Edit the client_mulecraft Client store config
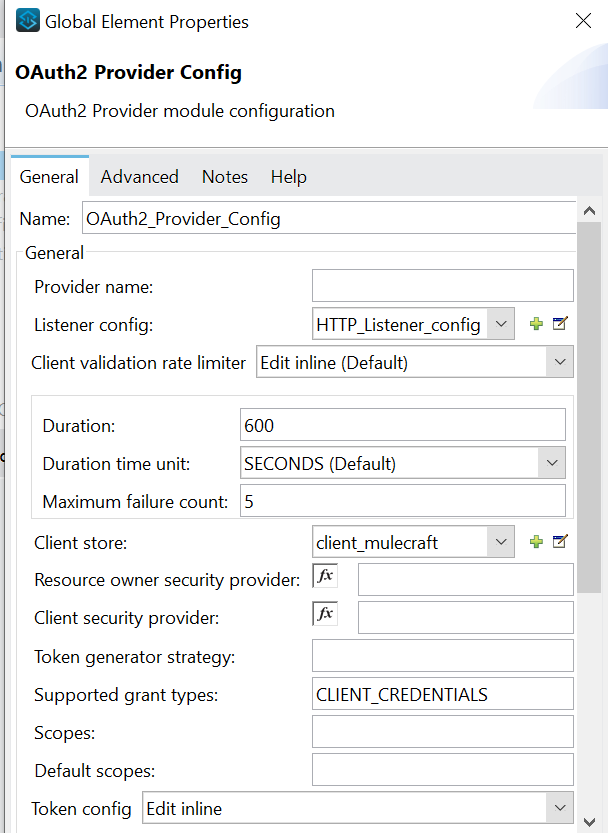608x833 pixels. (x=560, y=542)
